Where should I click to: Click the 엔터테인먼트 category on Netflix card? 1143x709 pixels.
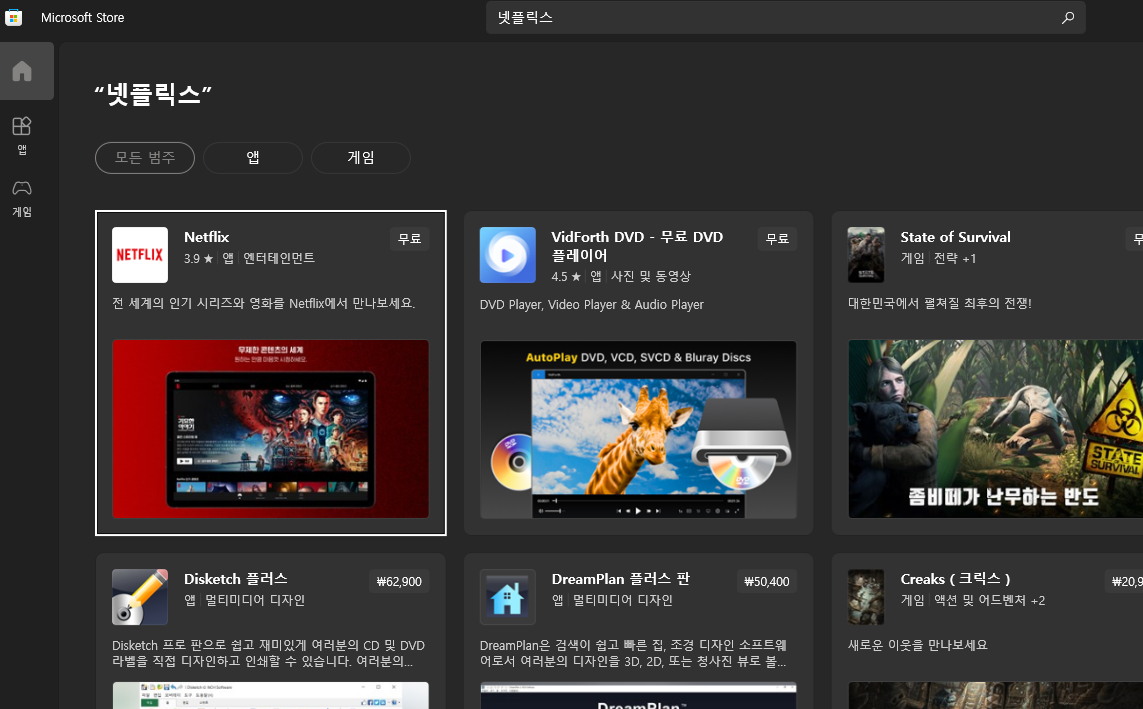pos(279,258)
